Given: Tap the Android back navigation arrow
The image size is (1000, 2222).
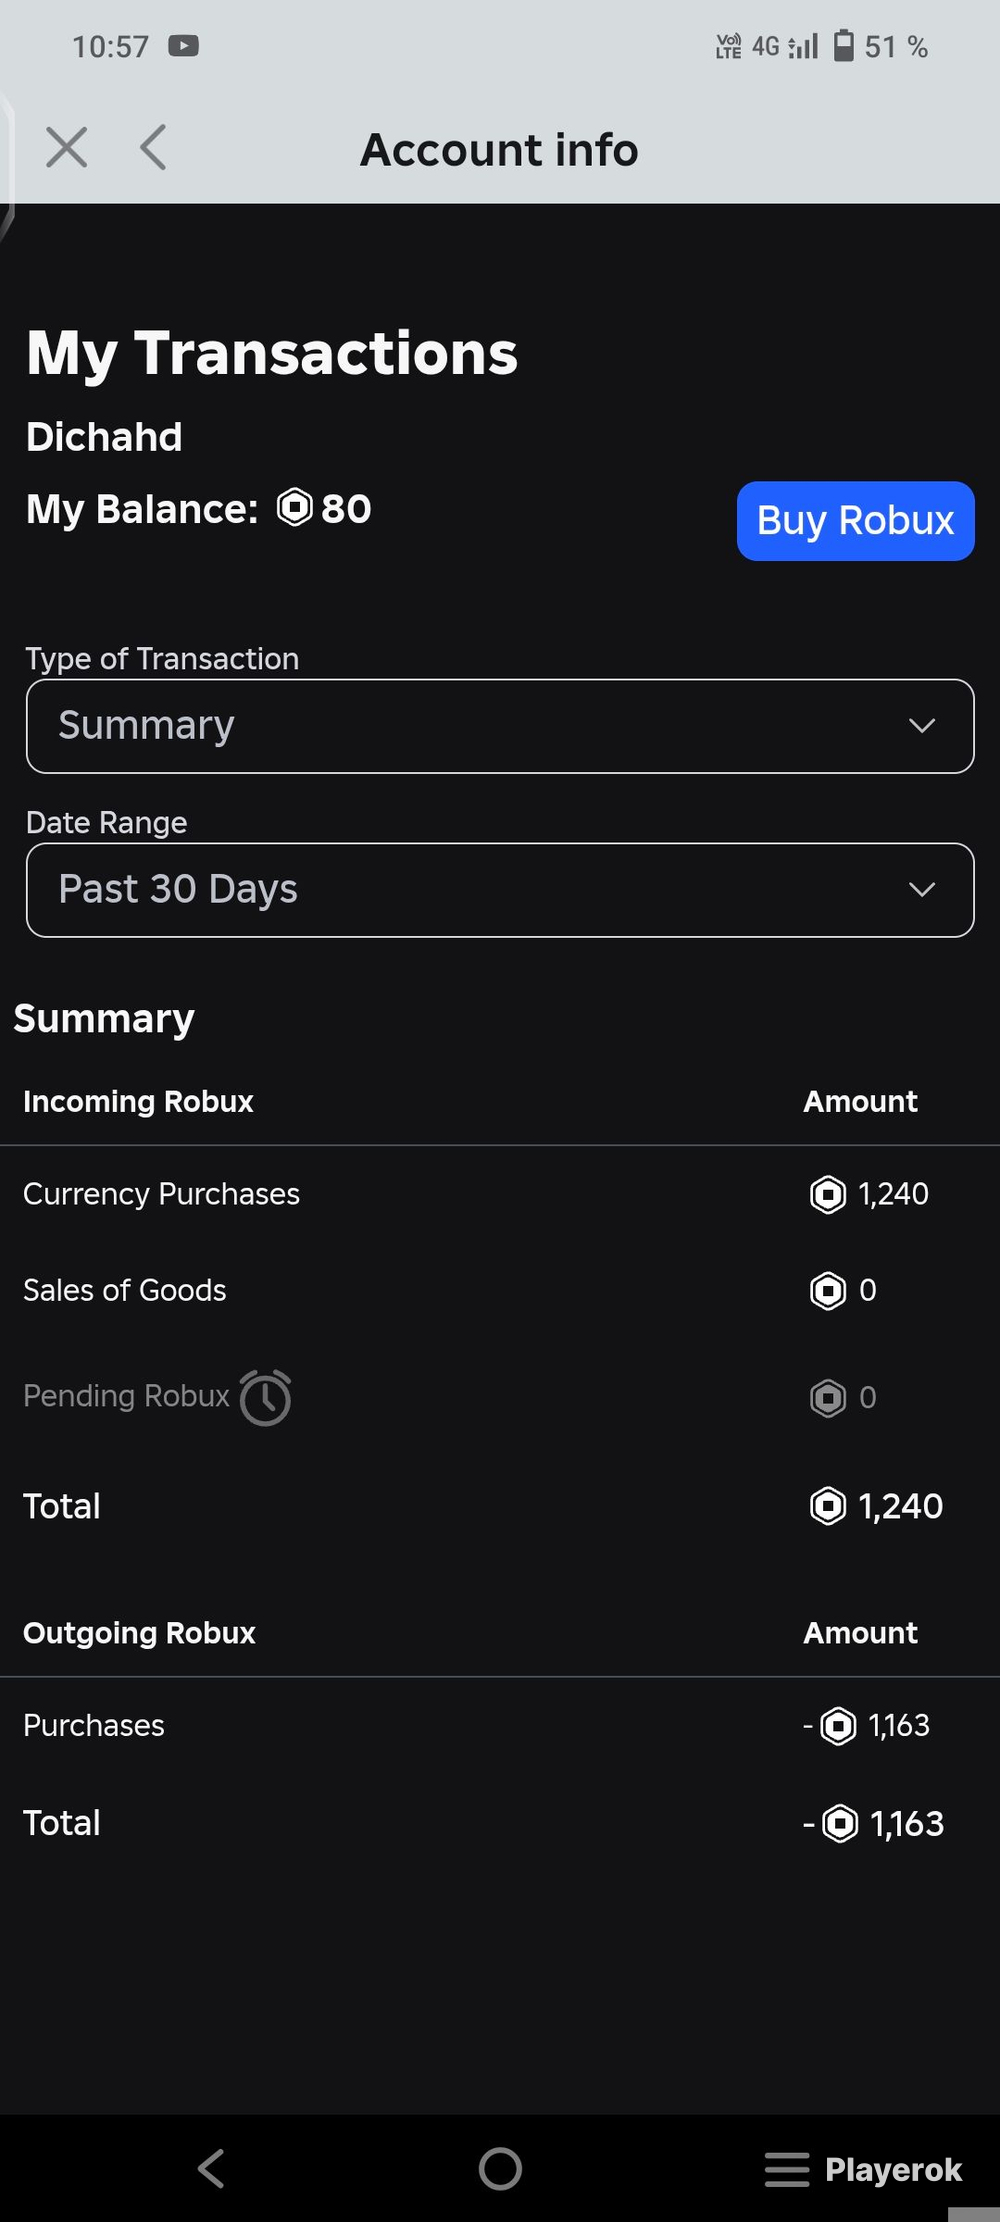Looking at the screenshot, I should (x=211, y=2169).
